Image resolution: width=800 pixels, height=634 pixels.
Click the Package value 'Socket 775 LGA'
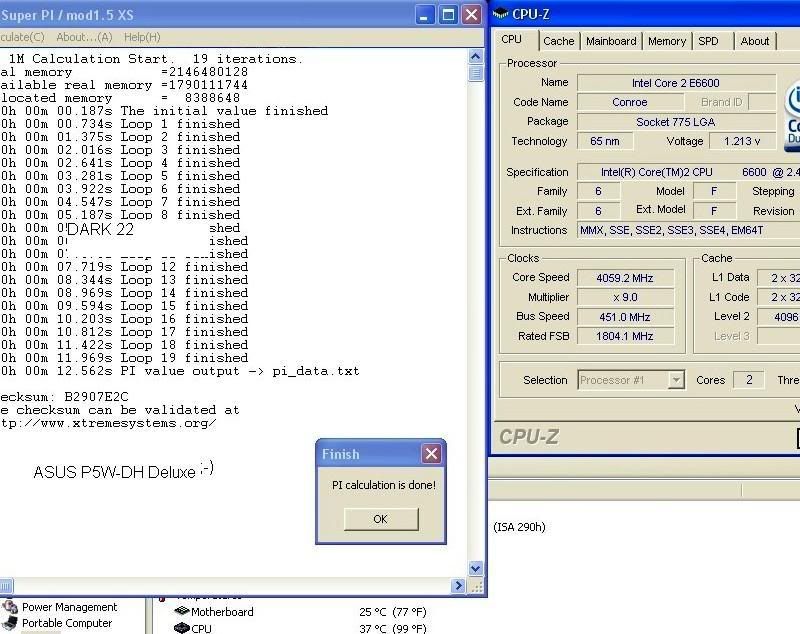(676, 122)
